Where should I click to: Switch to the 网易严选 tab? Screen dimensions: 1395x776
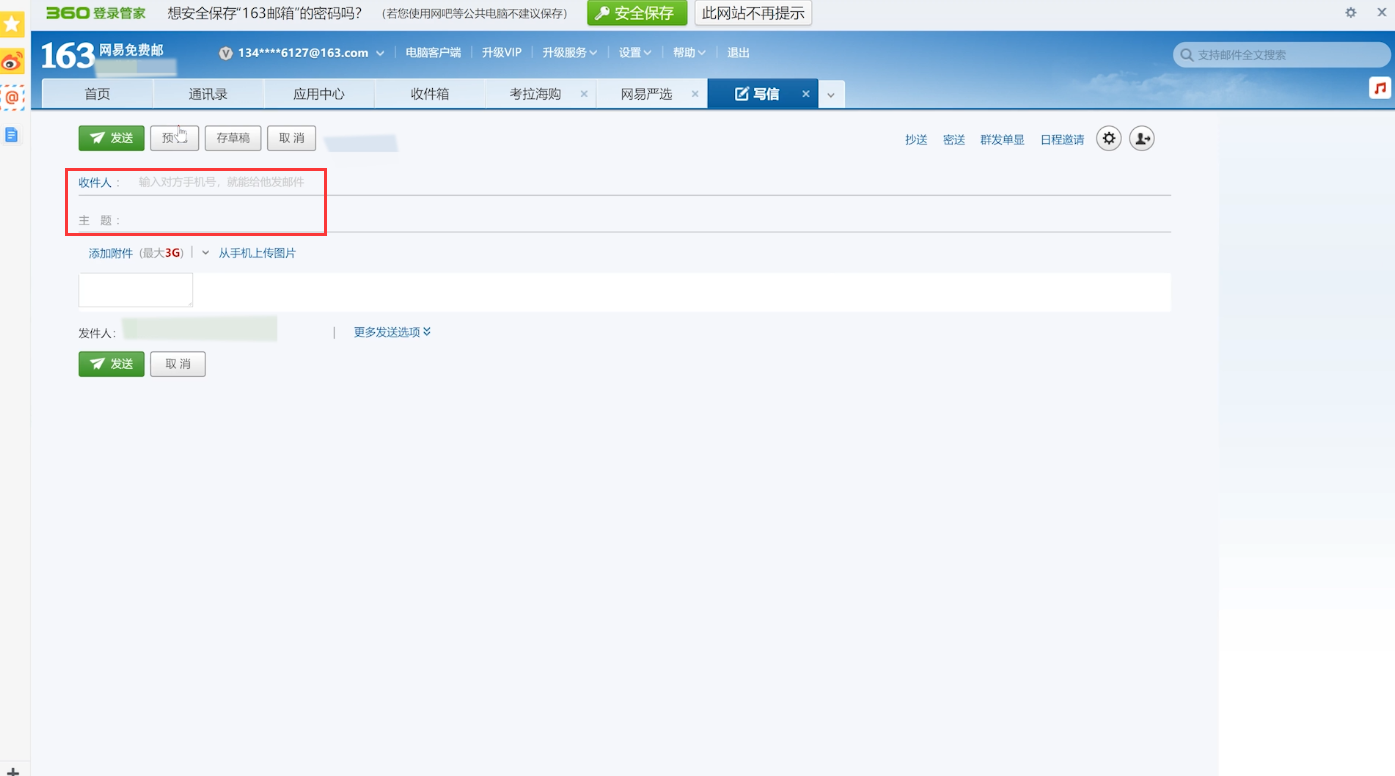pos(646,94)
